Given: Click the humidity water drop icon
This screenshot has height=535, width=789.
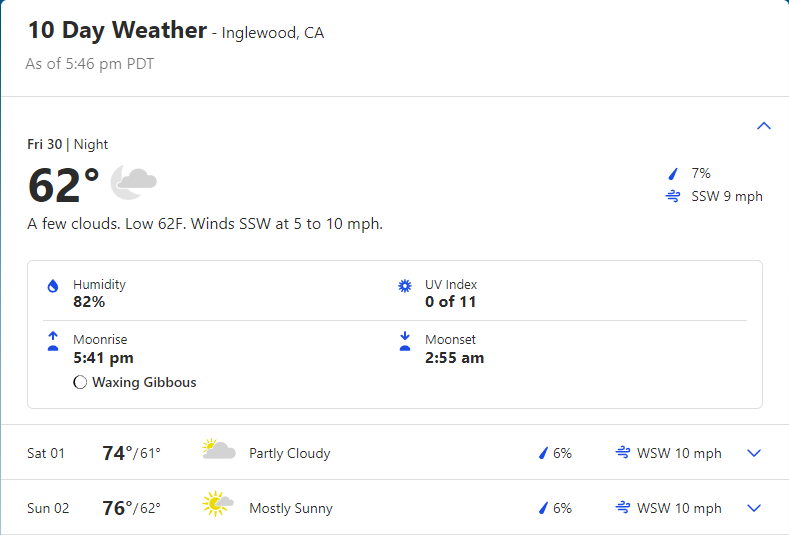Looking at the screenshot, I should 53,286.
